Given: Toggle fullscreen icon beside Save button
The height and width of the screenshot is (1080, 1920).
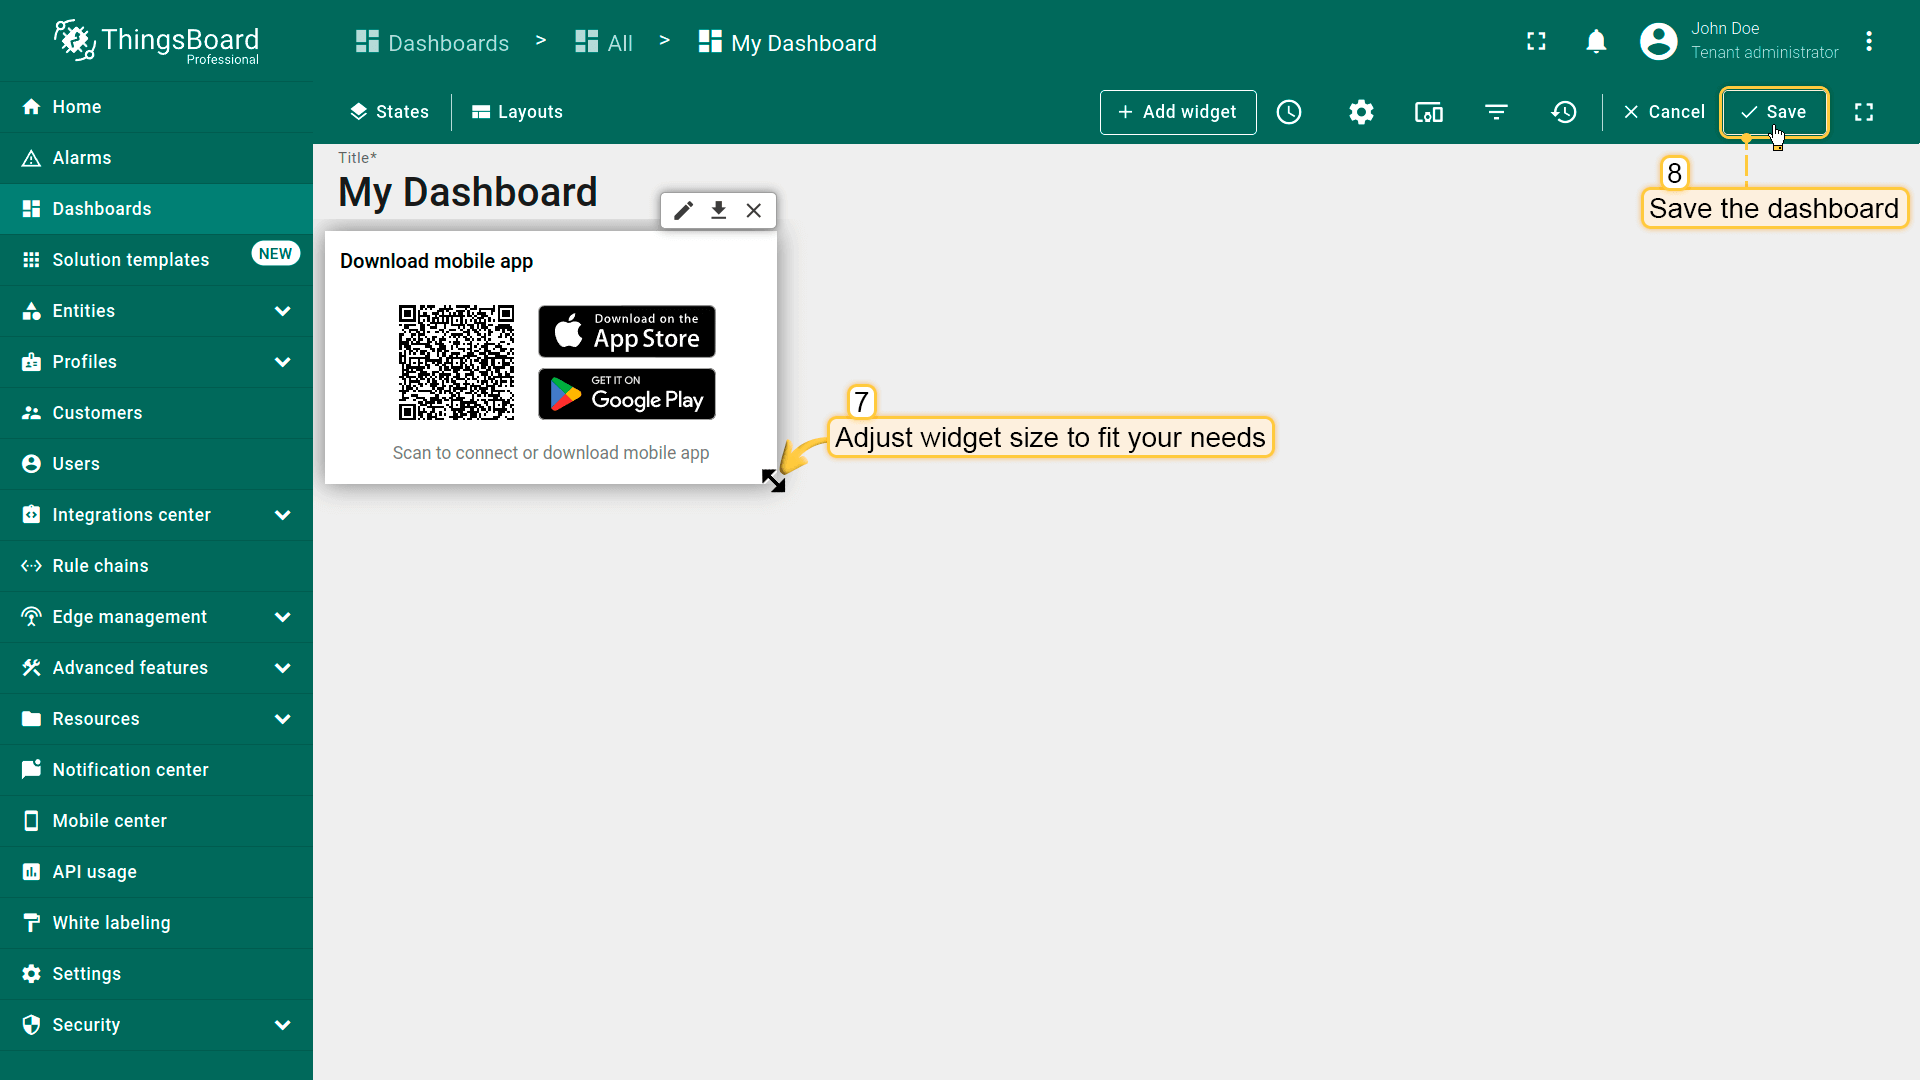Looking at the screenshot, I should [1864, 112].
